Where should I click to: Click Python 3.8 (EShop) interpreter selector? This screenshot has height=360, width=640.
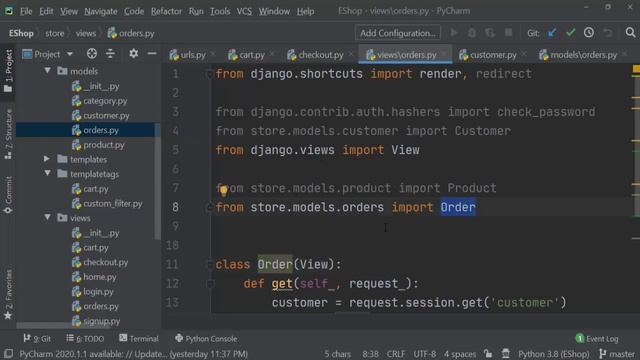pyautogui.click(x=553, y=353)
